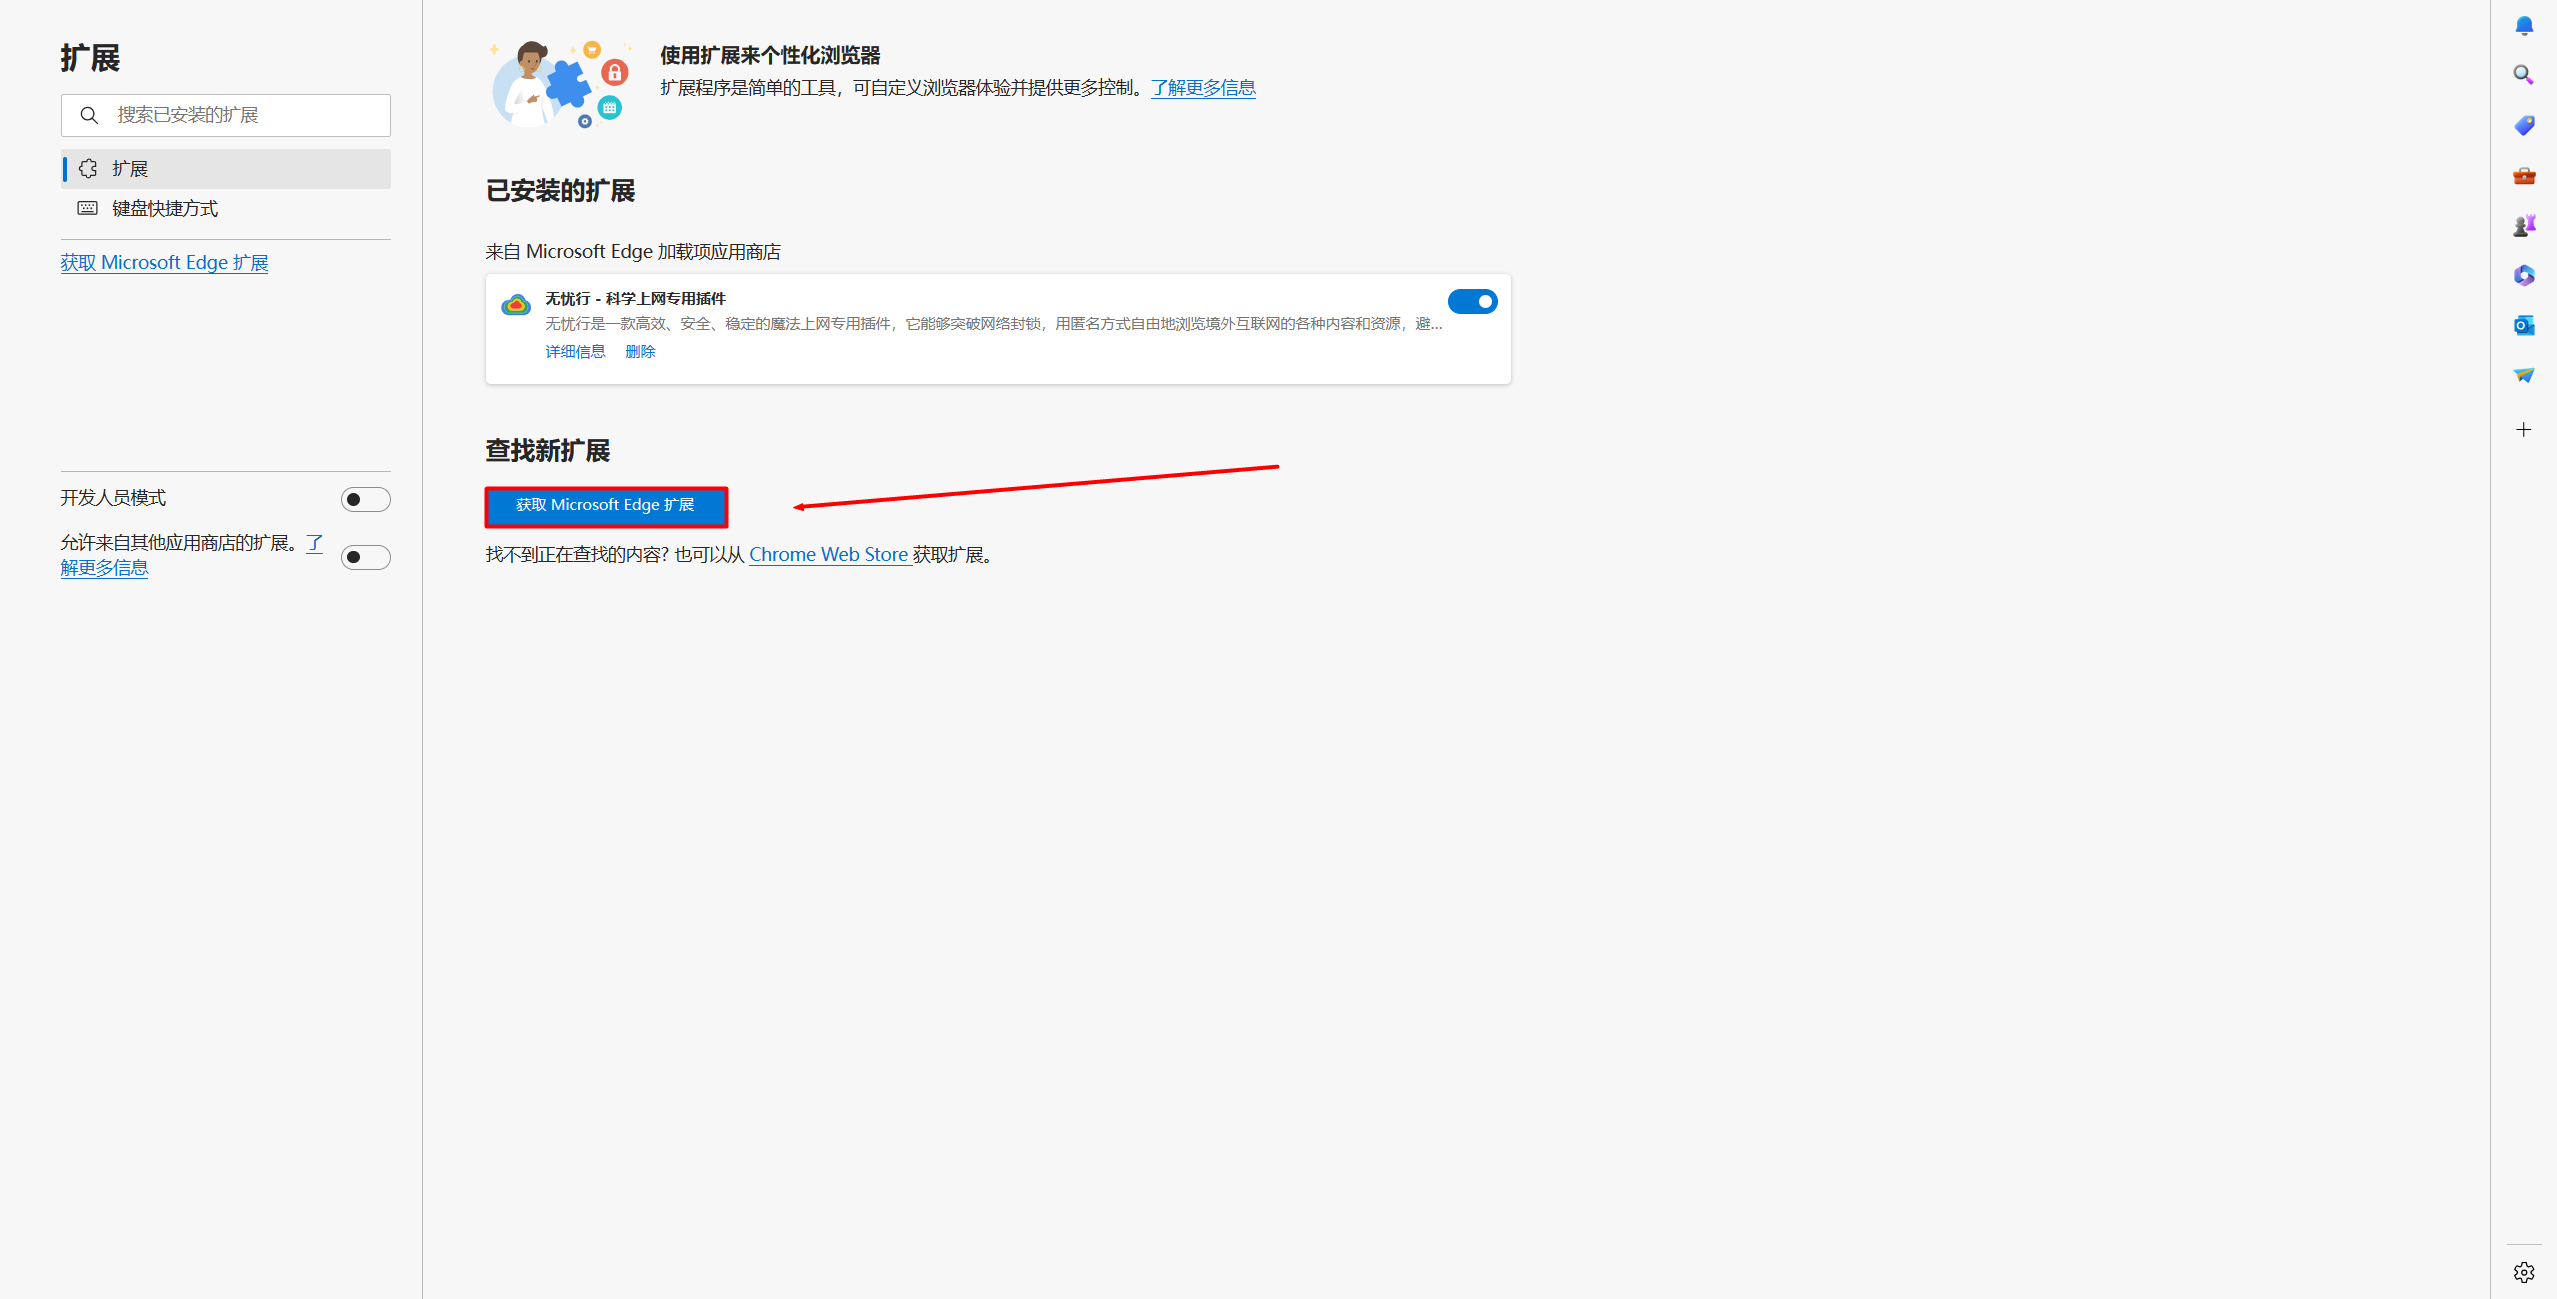This screenshot has width=2557, height=1299.
Task: Open the 了解更多信息 link in header
Action: click(x=1203, y=88)
